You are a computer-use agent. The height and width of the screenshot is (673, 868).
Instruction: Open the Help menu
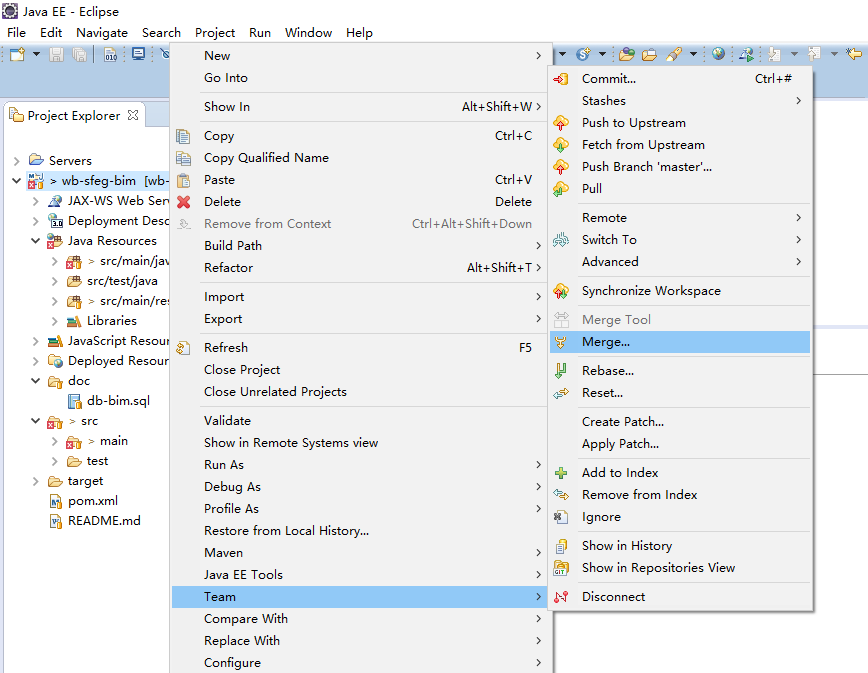coord(359,33)
